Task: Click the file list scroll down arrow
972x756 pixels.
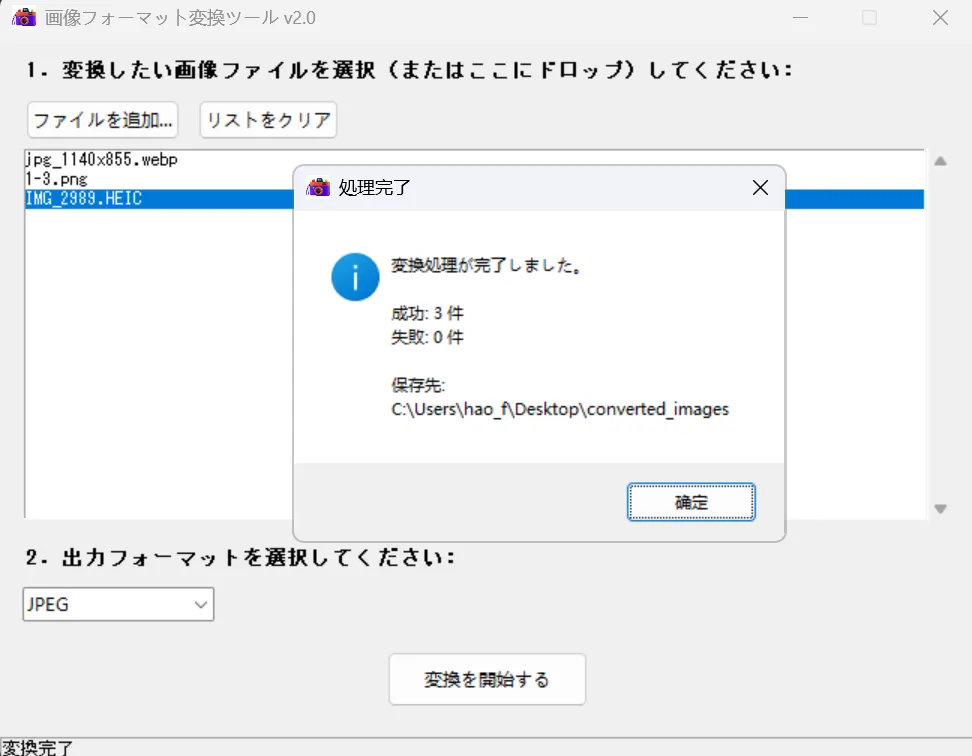Action: coord(940,509)
